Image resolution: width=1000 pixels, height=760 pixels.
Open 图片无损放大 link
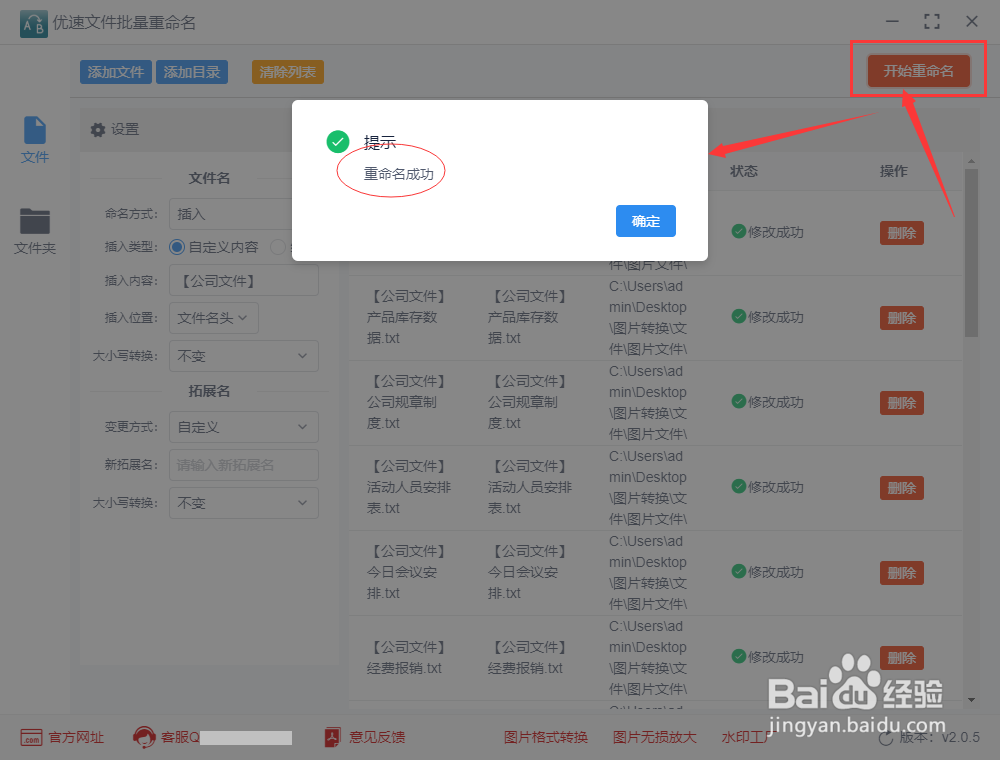(x=654, y=738)
